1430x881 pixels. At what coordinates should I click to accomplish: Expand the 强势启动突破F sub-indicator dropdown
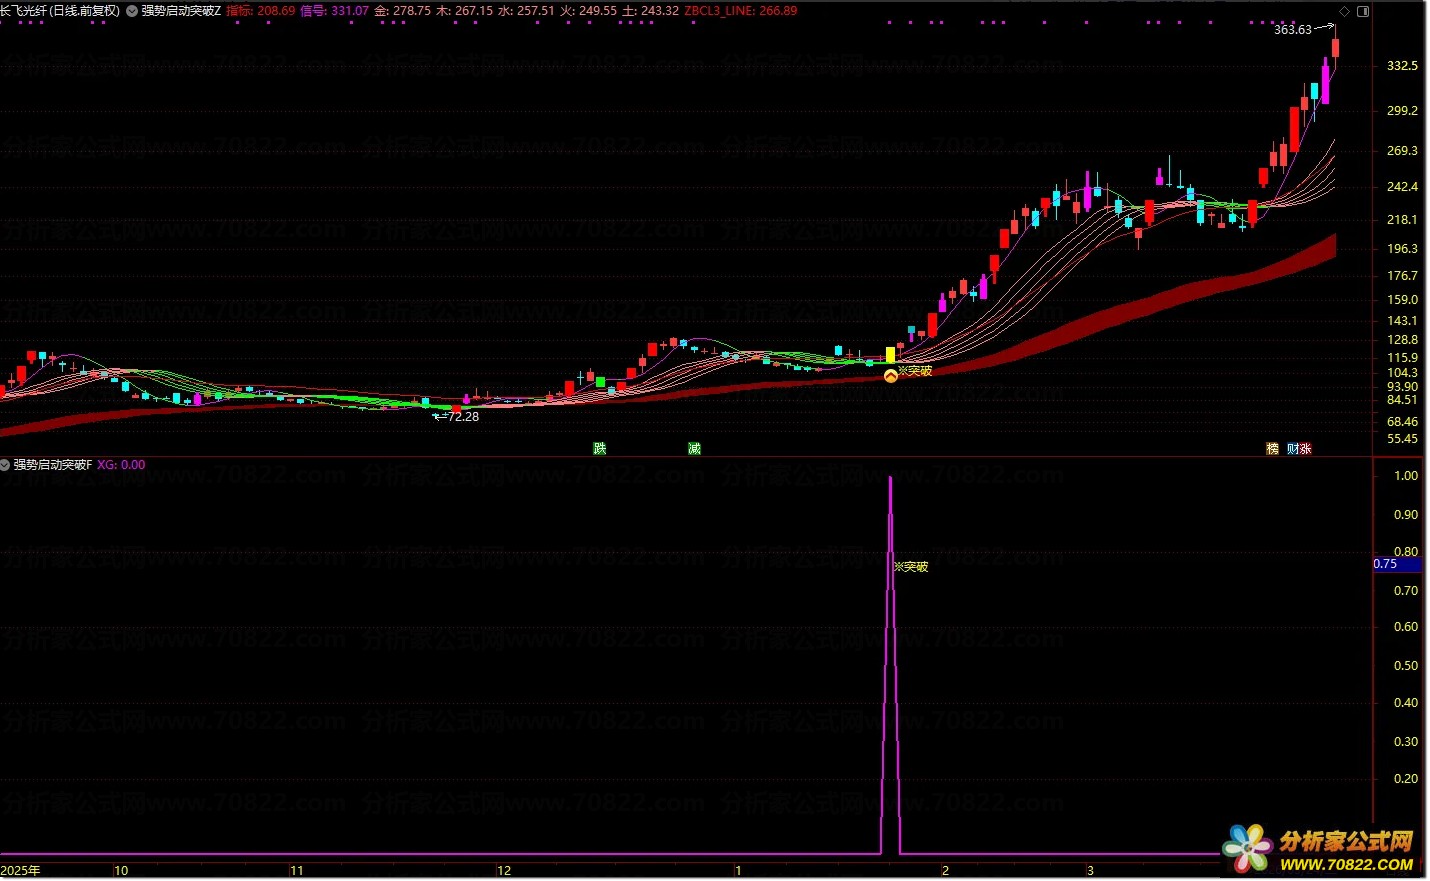click(6, 465)
